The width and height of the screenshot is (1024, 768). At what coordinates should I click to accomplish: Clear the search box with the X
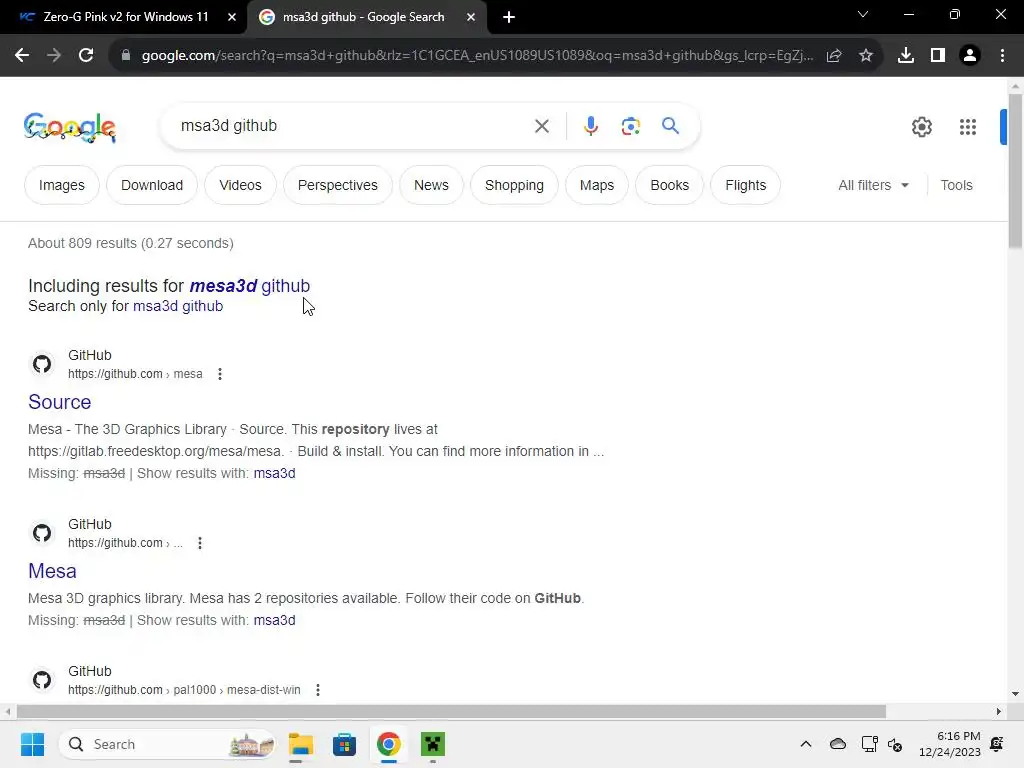coord(542,126)
